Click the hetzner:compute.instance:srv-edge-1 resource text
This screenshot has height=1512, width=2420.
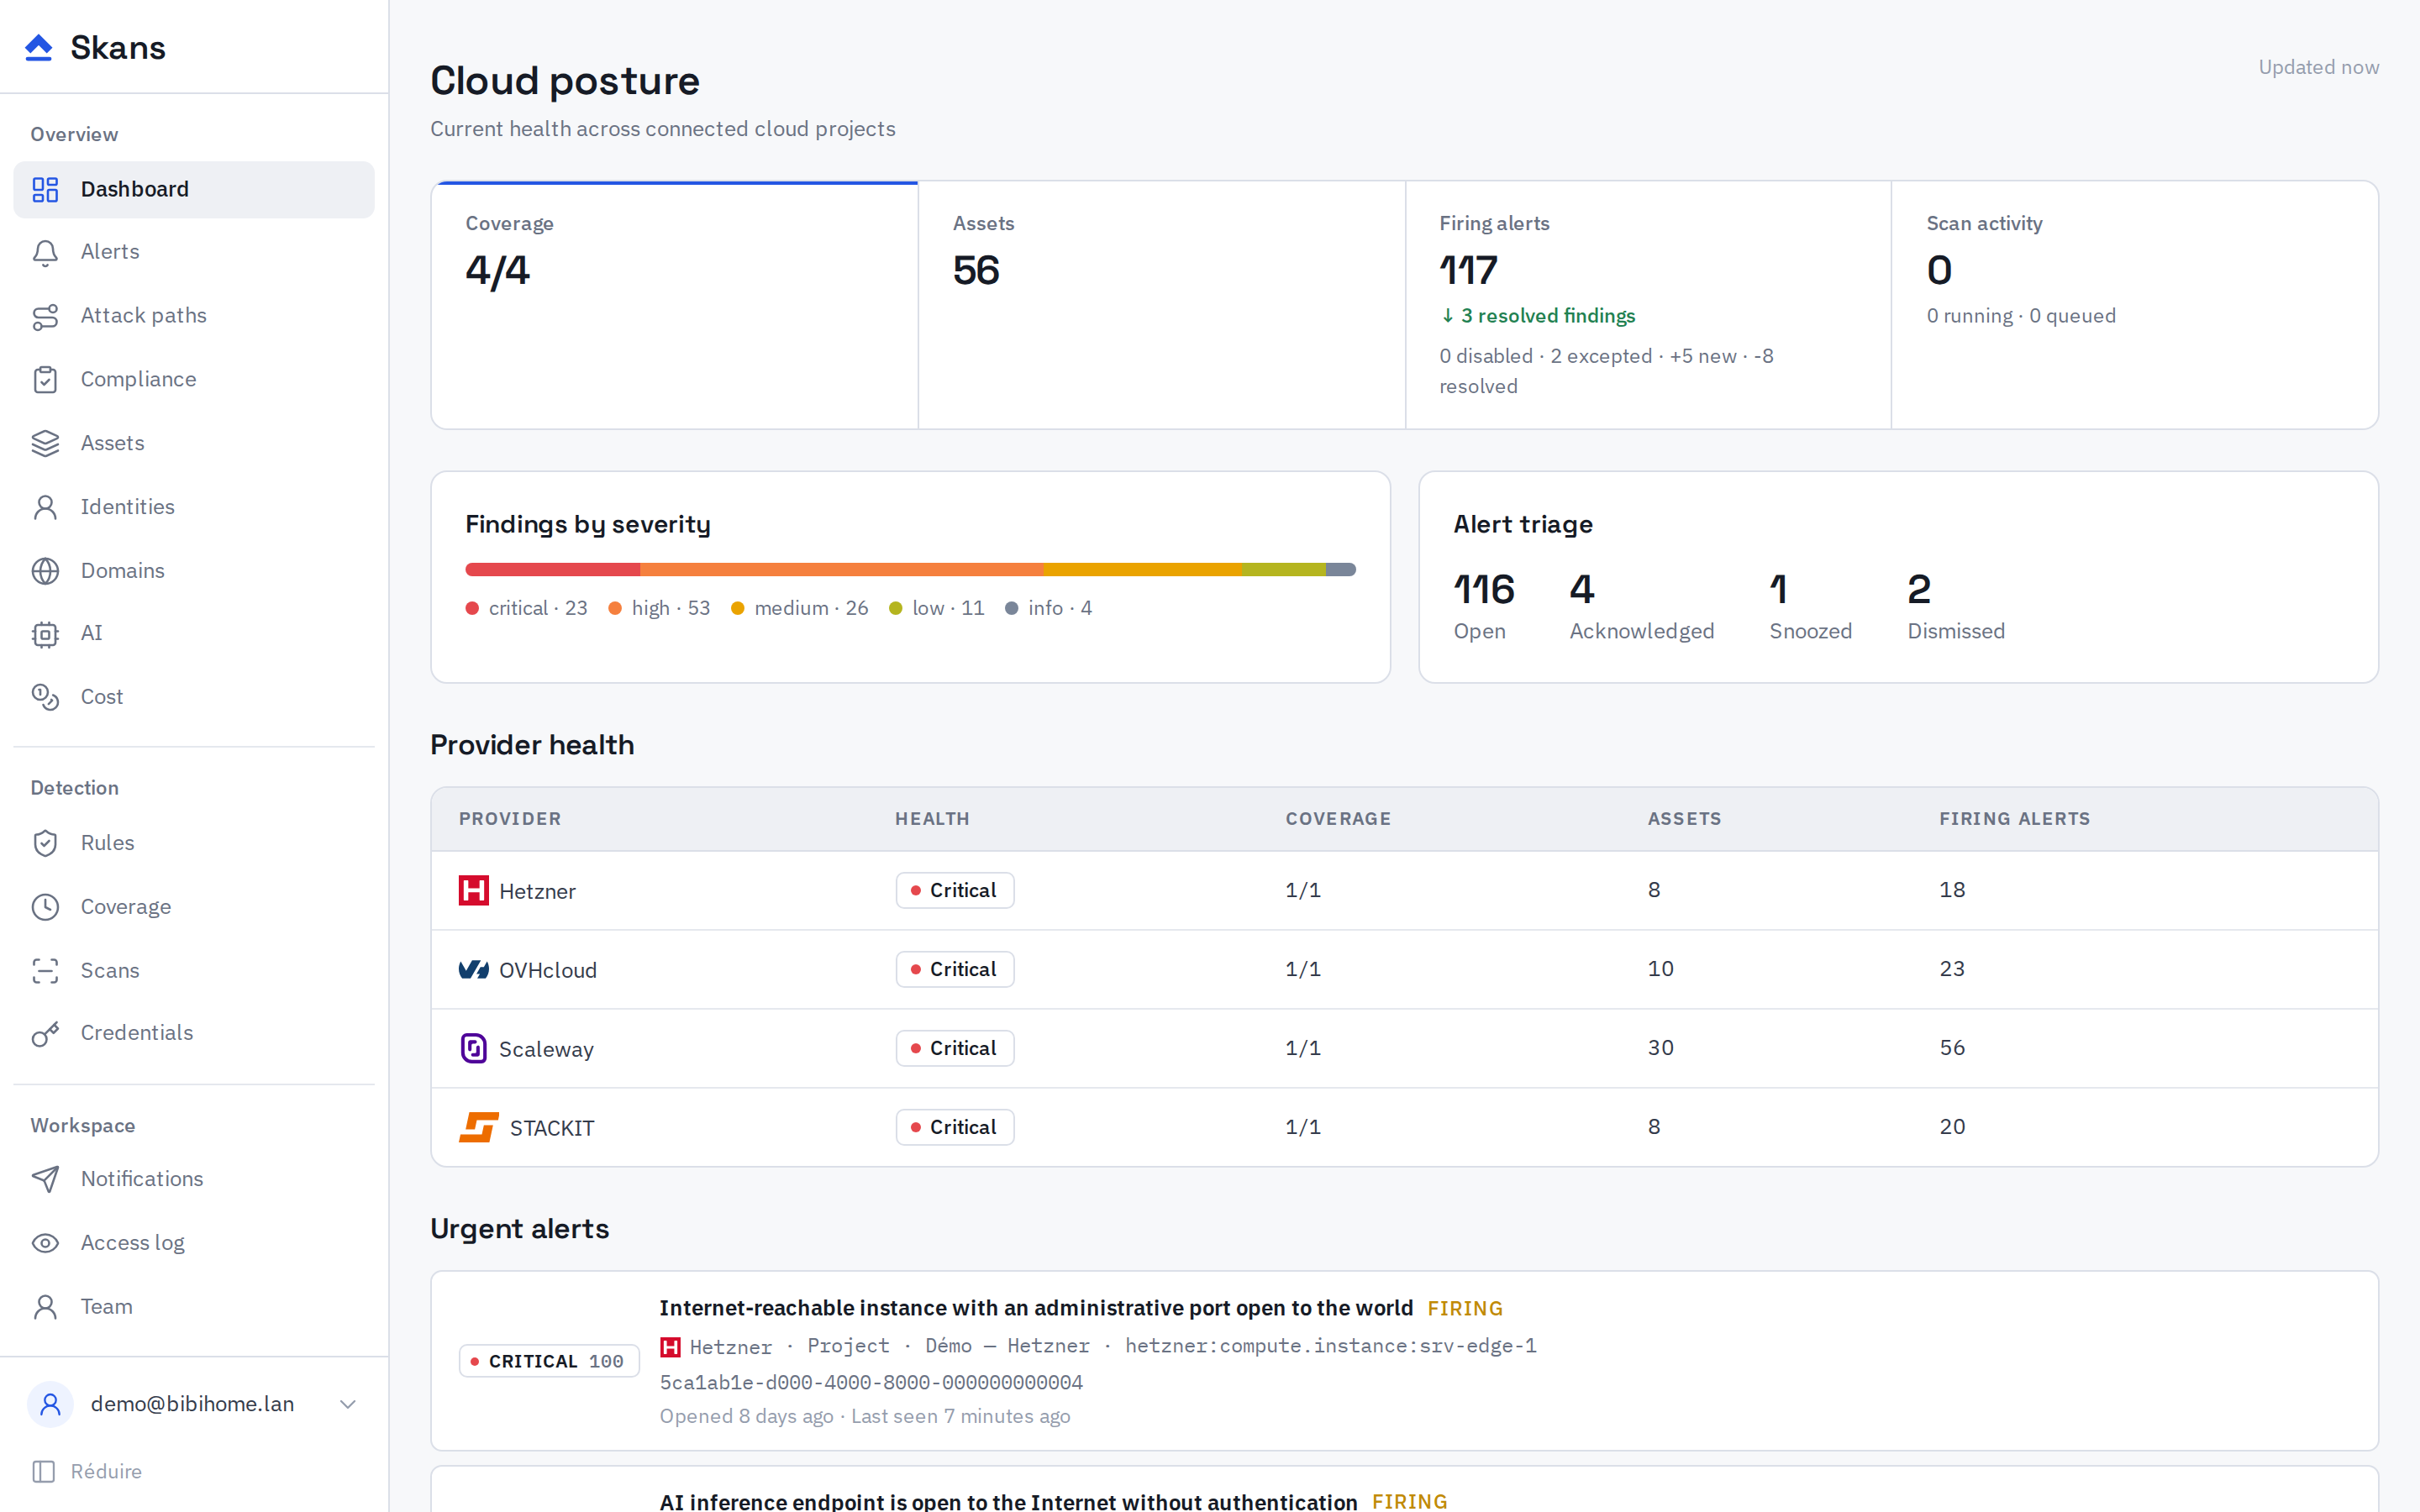(x=1331, y=1346)
